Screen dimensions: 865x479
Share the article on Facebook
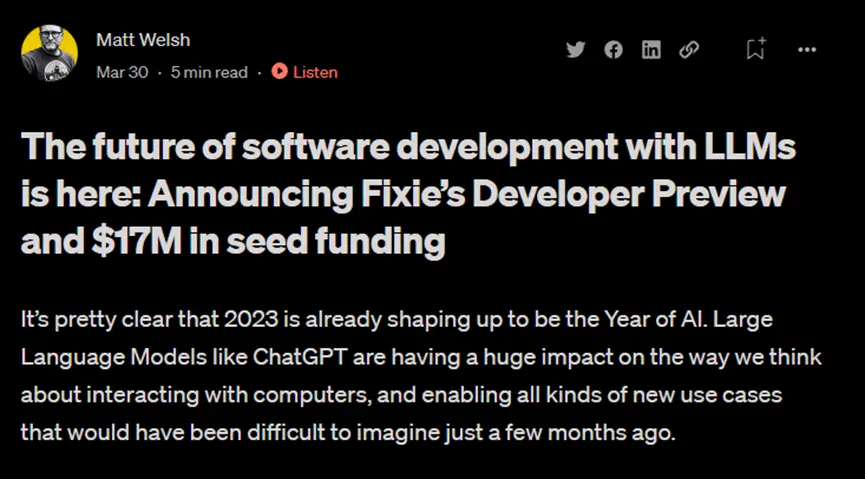613,49
